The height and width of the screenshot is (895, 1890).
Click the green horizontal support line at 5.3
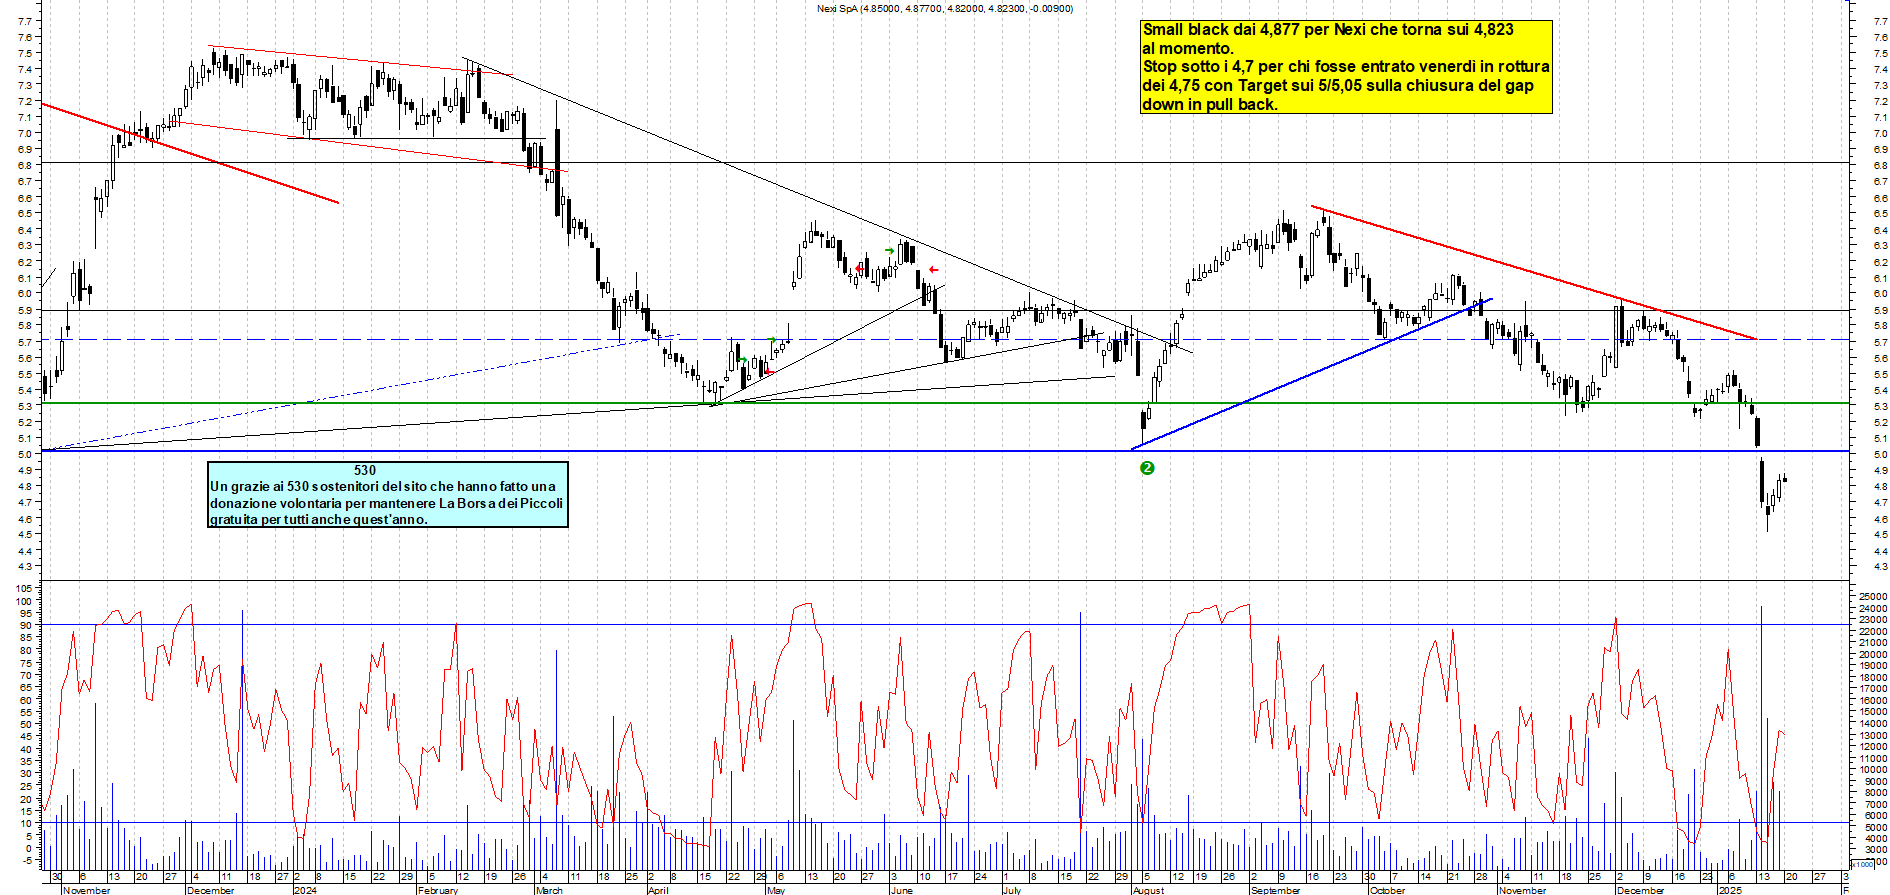(x=945, y=403)
